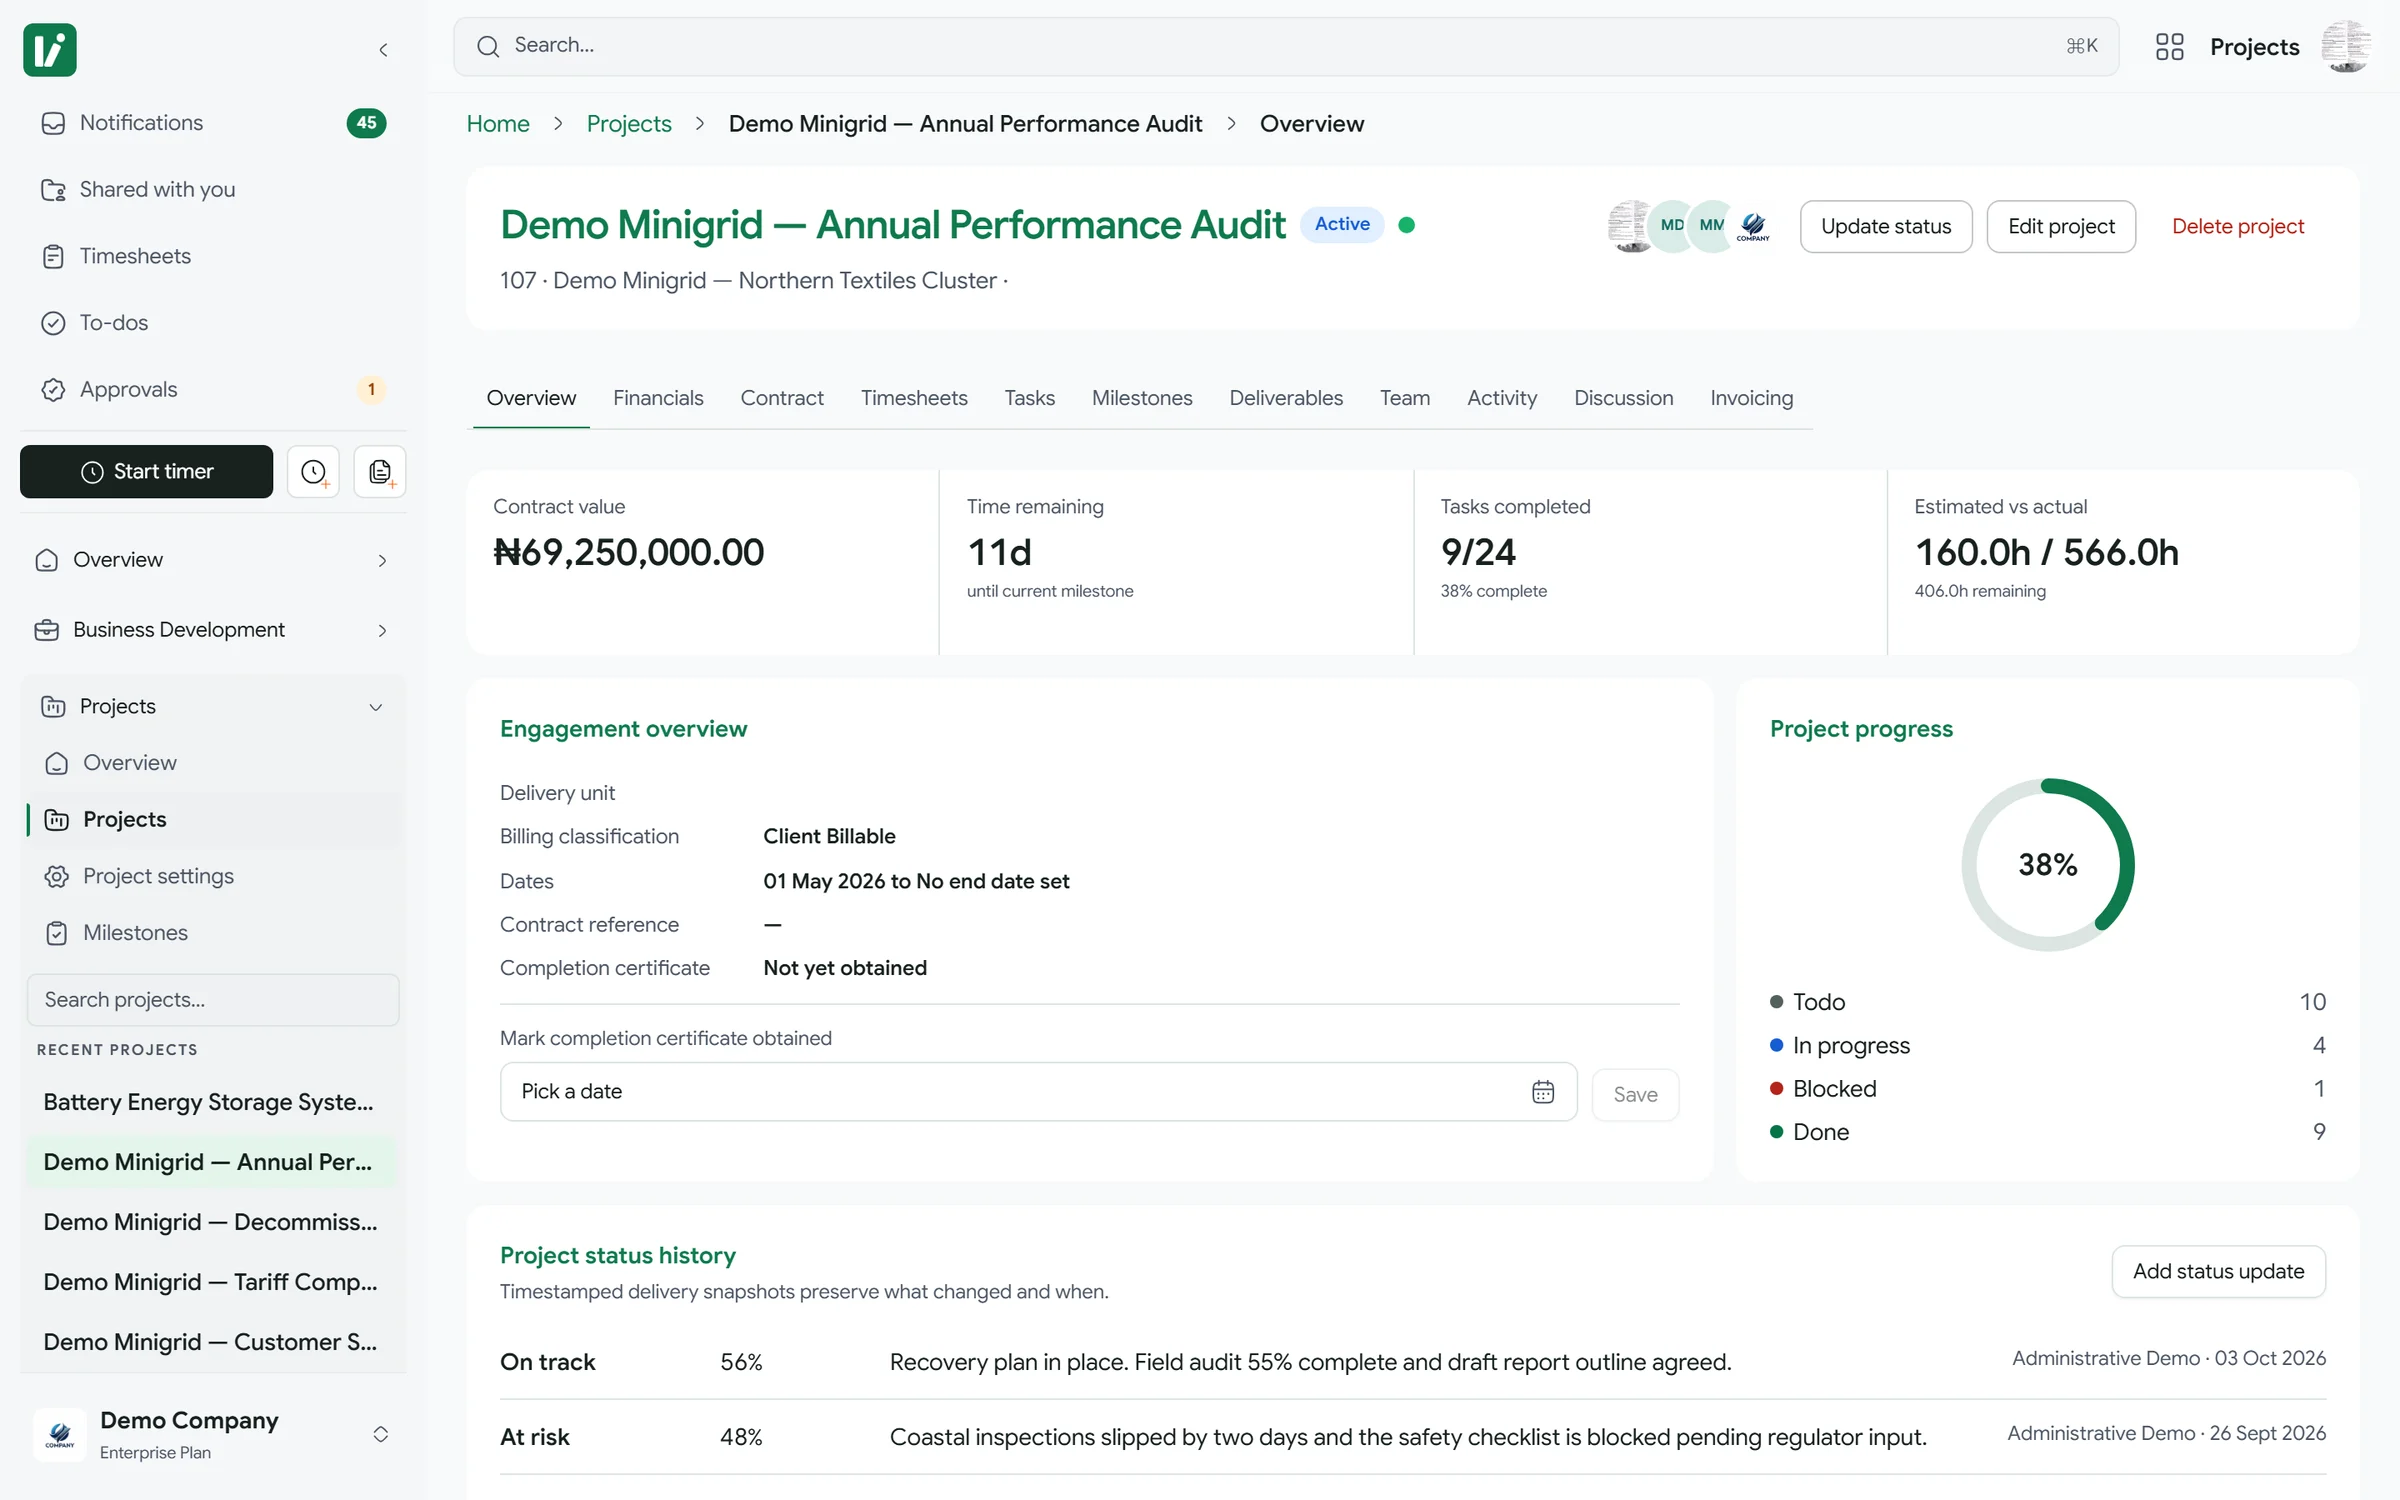Select Demo Minigrid — Annual Per... recent project
2400x1500 pixels.
213,1162
